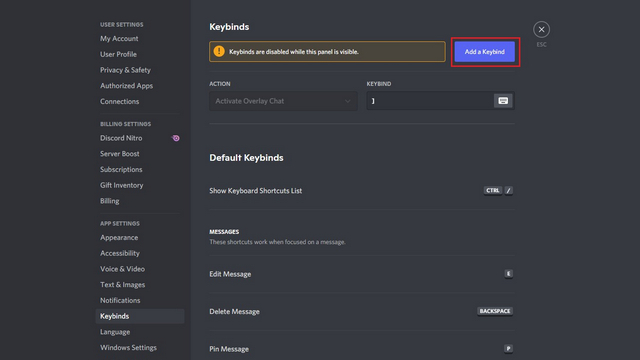The width and height of the screenshot is (640, 360).
Task: Click the slash key badge beside CTRL
Action: 509,191
